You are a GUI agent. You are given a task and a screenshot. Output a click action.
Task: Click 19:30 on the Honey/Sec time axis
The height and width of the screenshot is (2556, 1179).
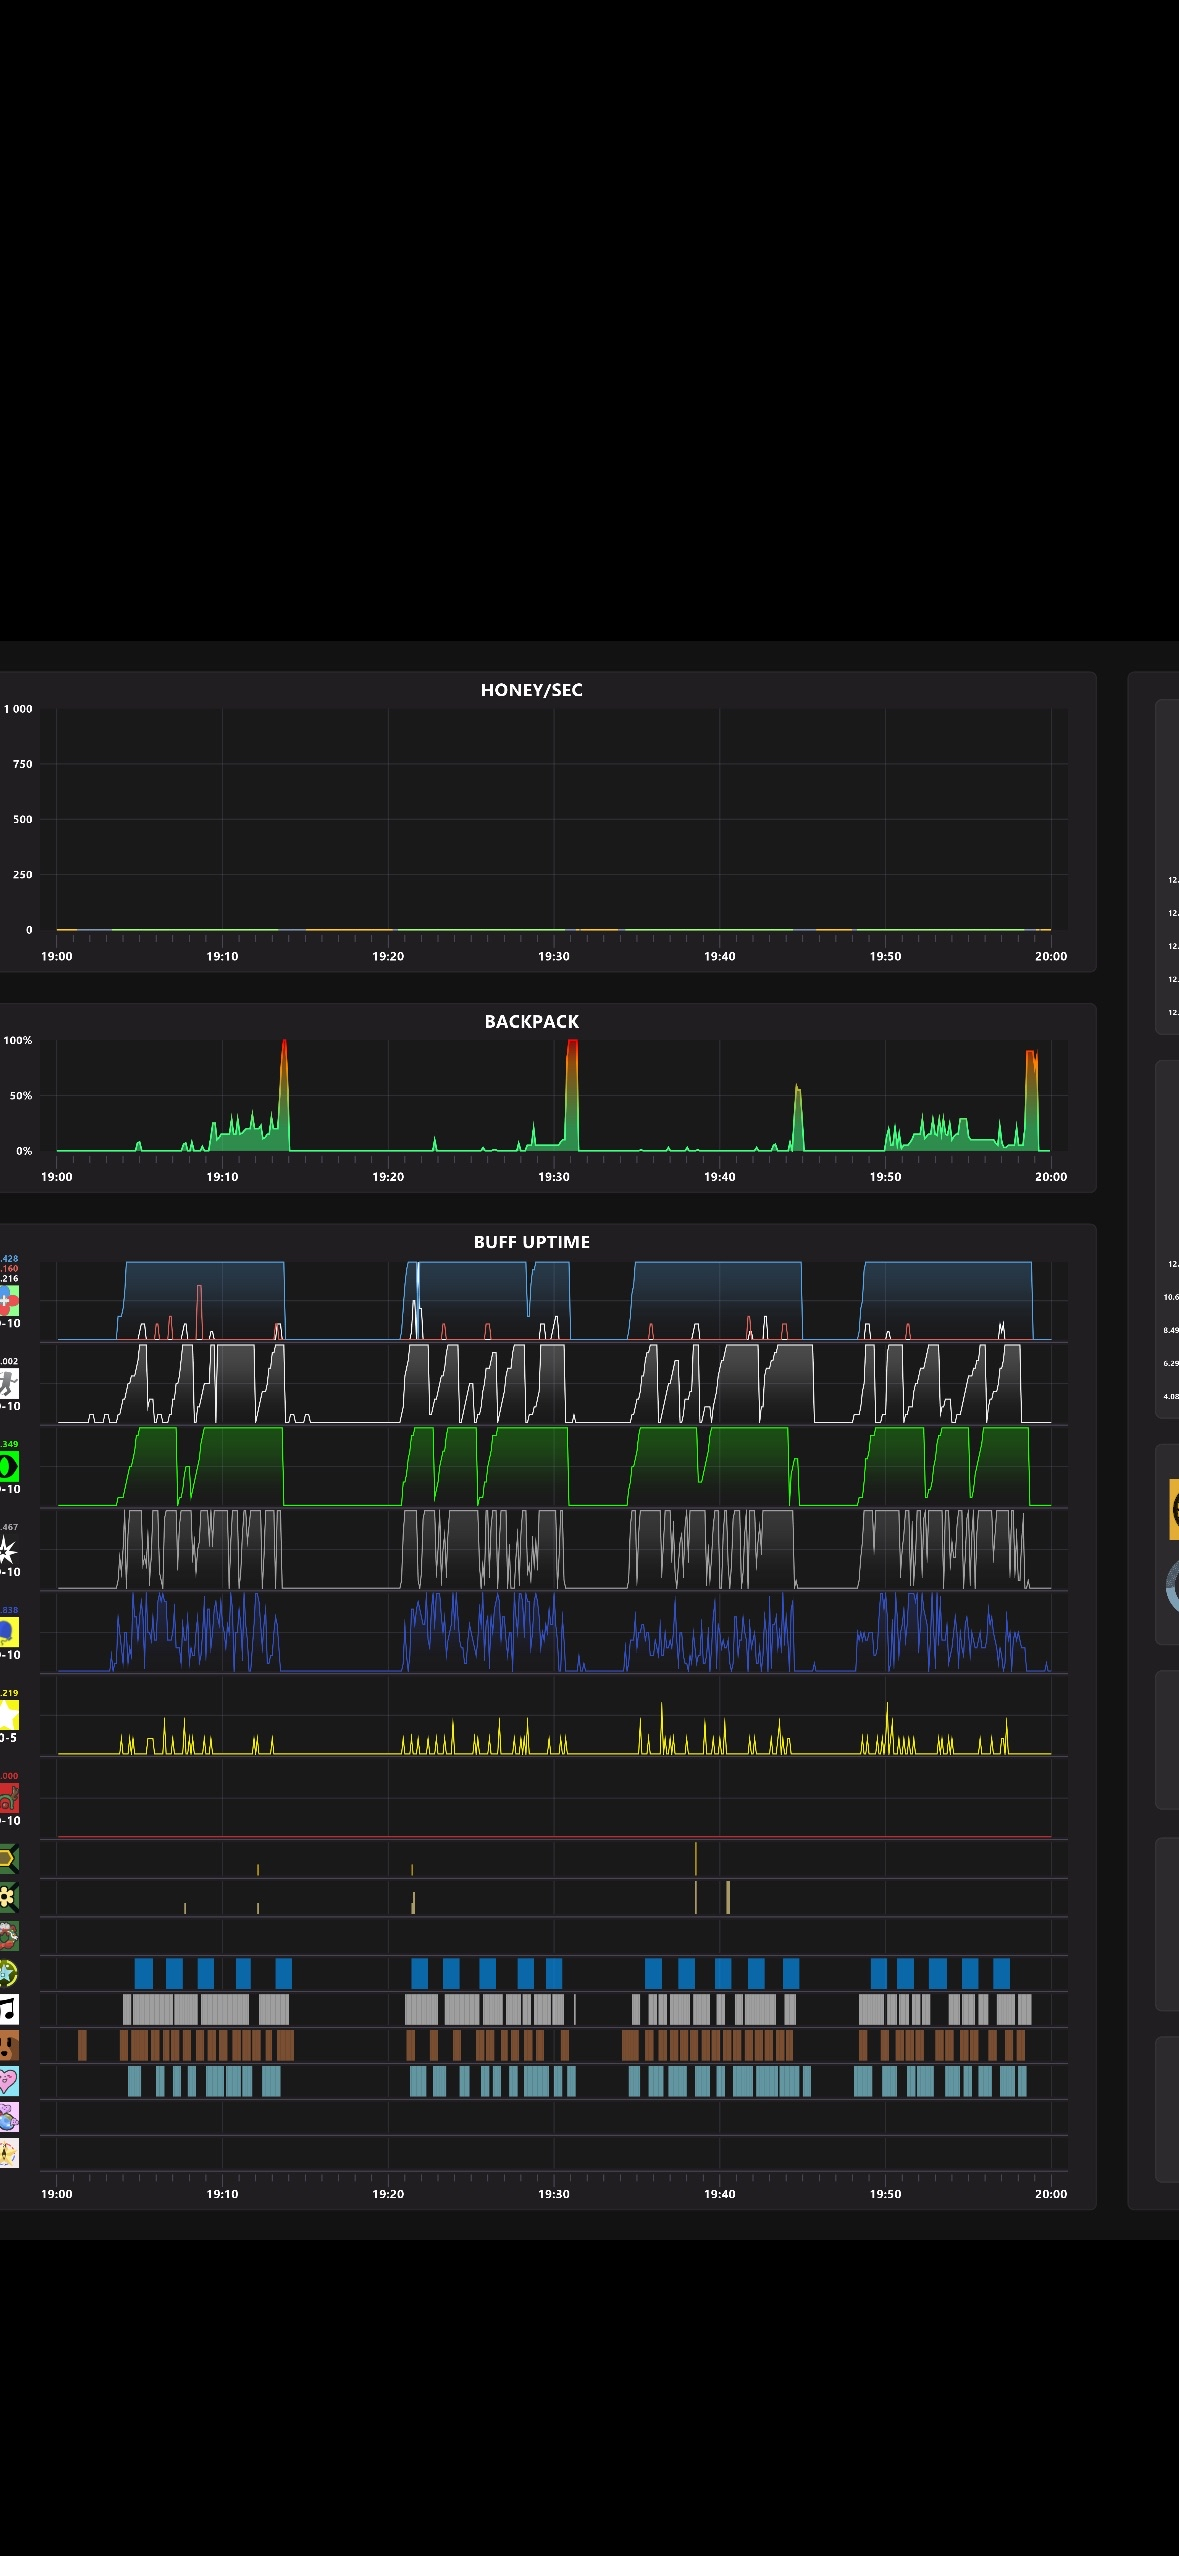point(554,956)
